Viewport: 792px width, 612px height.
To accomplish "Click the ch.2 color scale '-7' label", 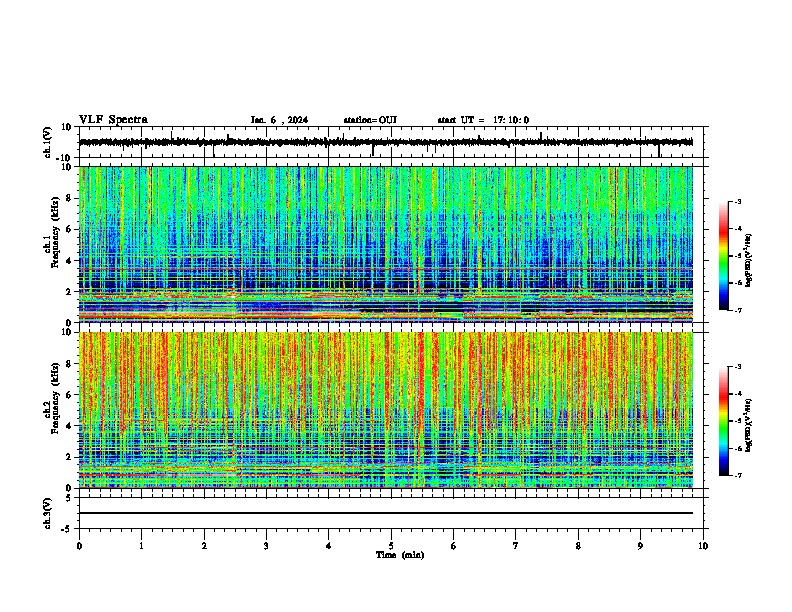I will coord(737,475).
